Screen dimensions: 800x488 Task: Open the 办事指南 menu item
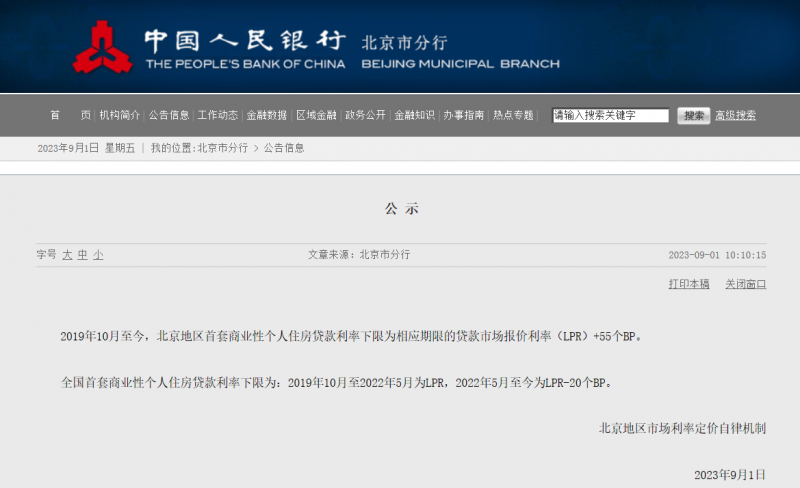point(463,115)
